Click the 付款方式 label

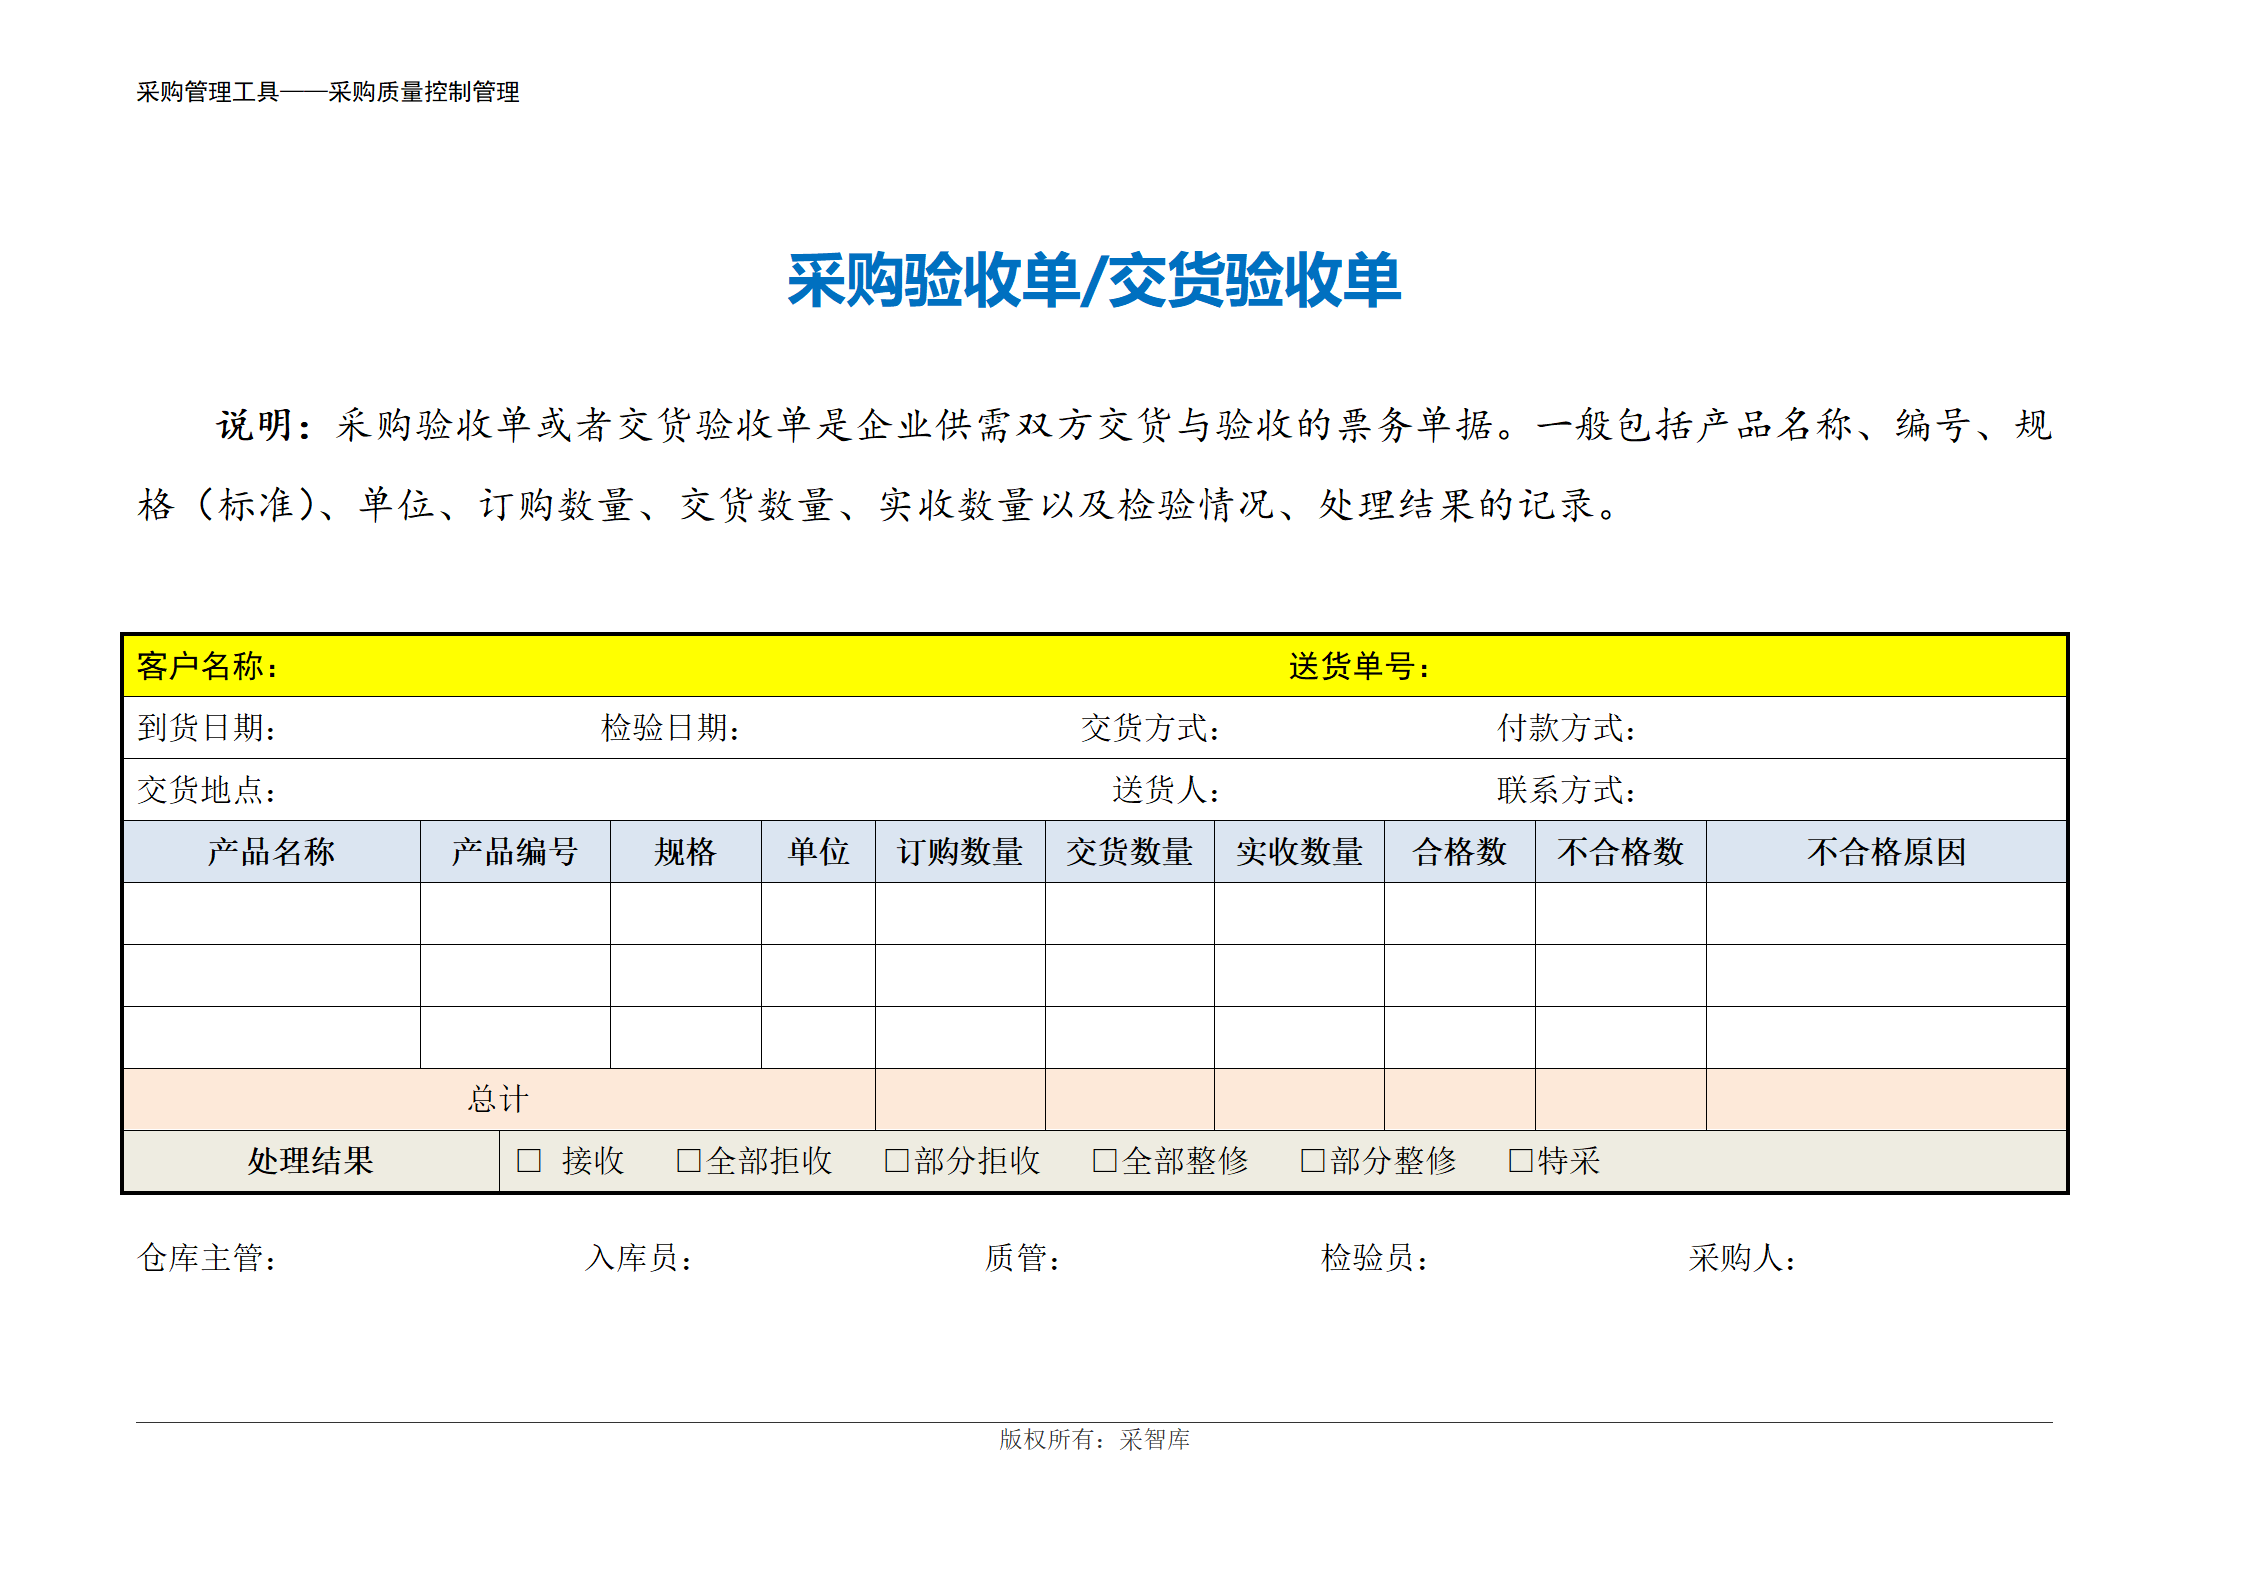pyautogui.click(x=1567, y=728)
